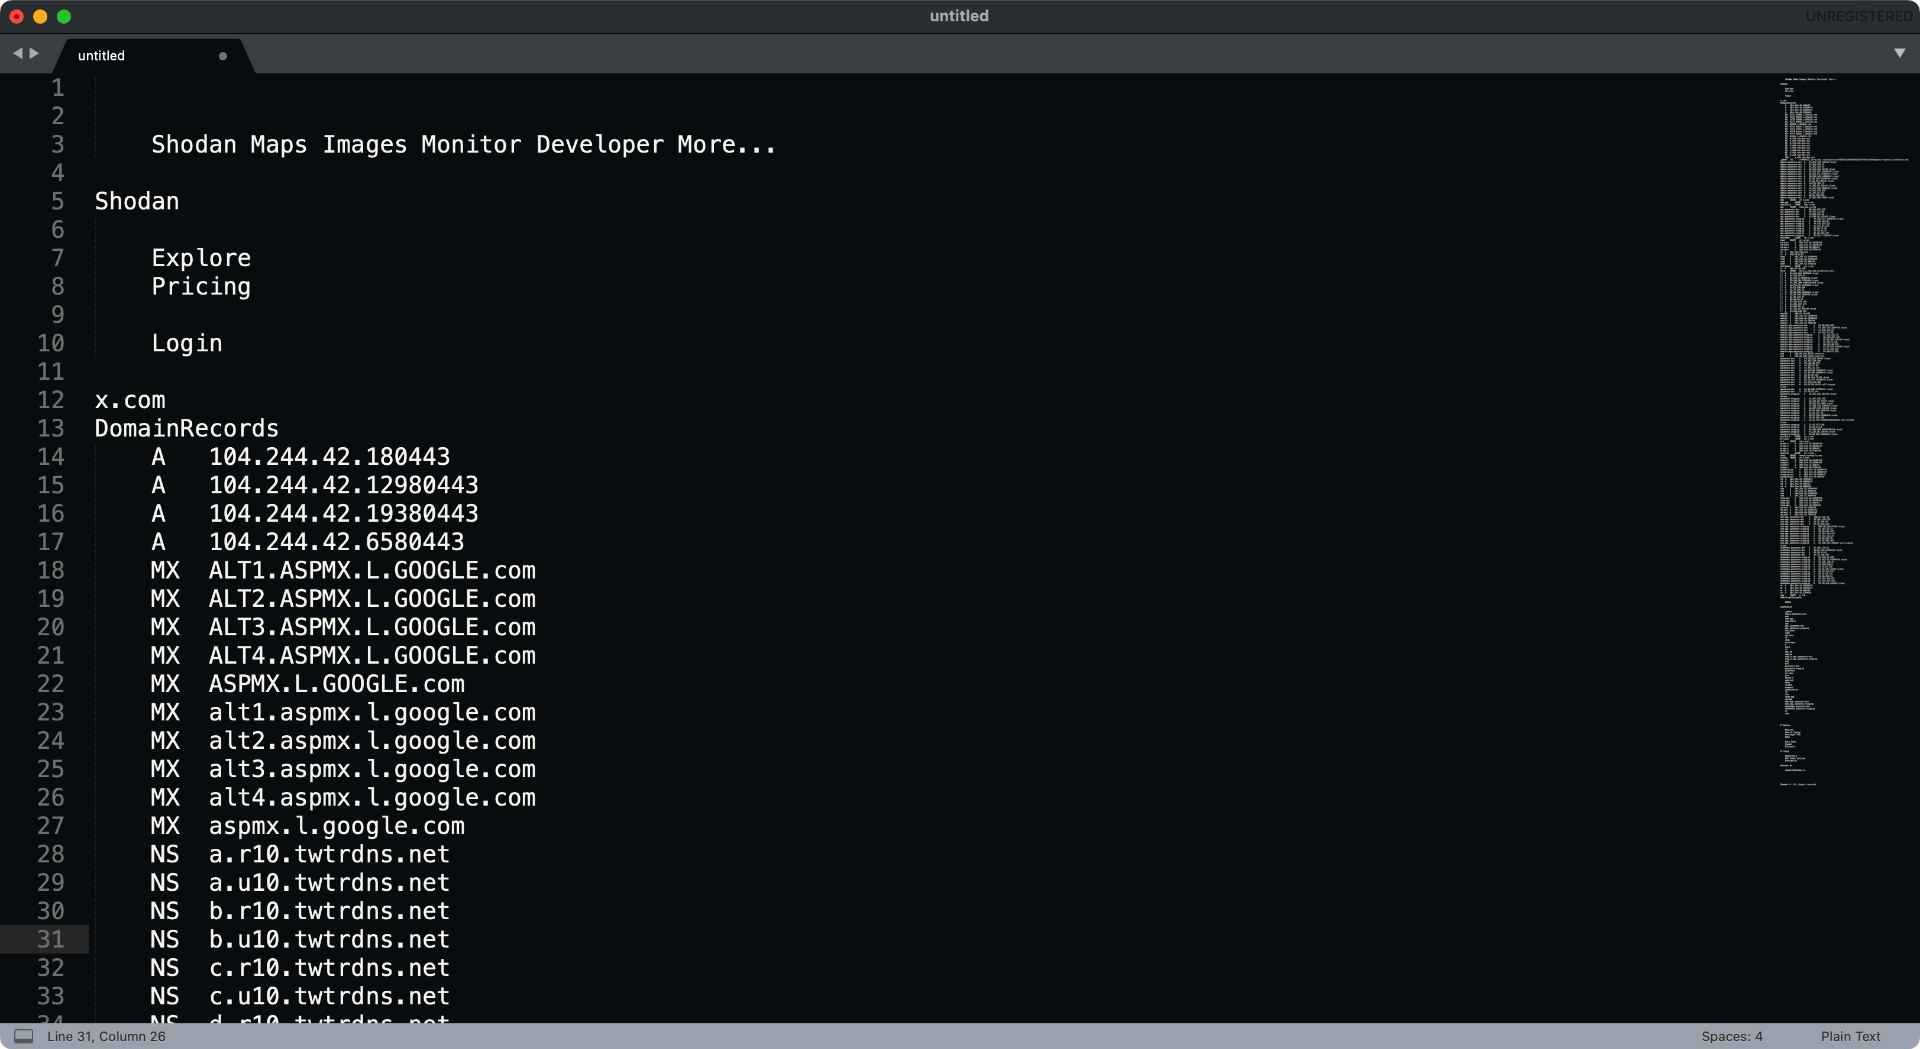Screen dimensions: 1920x1049
Task: Click alt3.aspmx.l.google.com on line 25
Action: pos(372,770)
